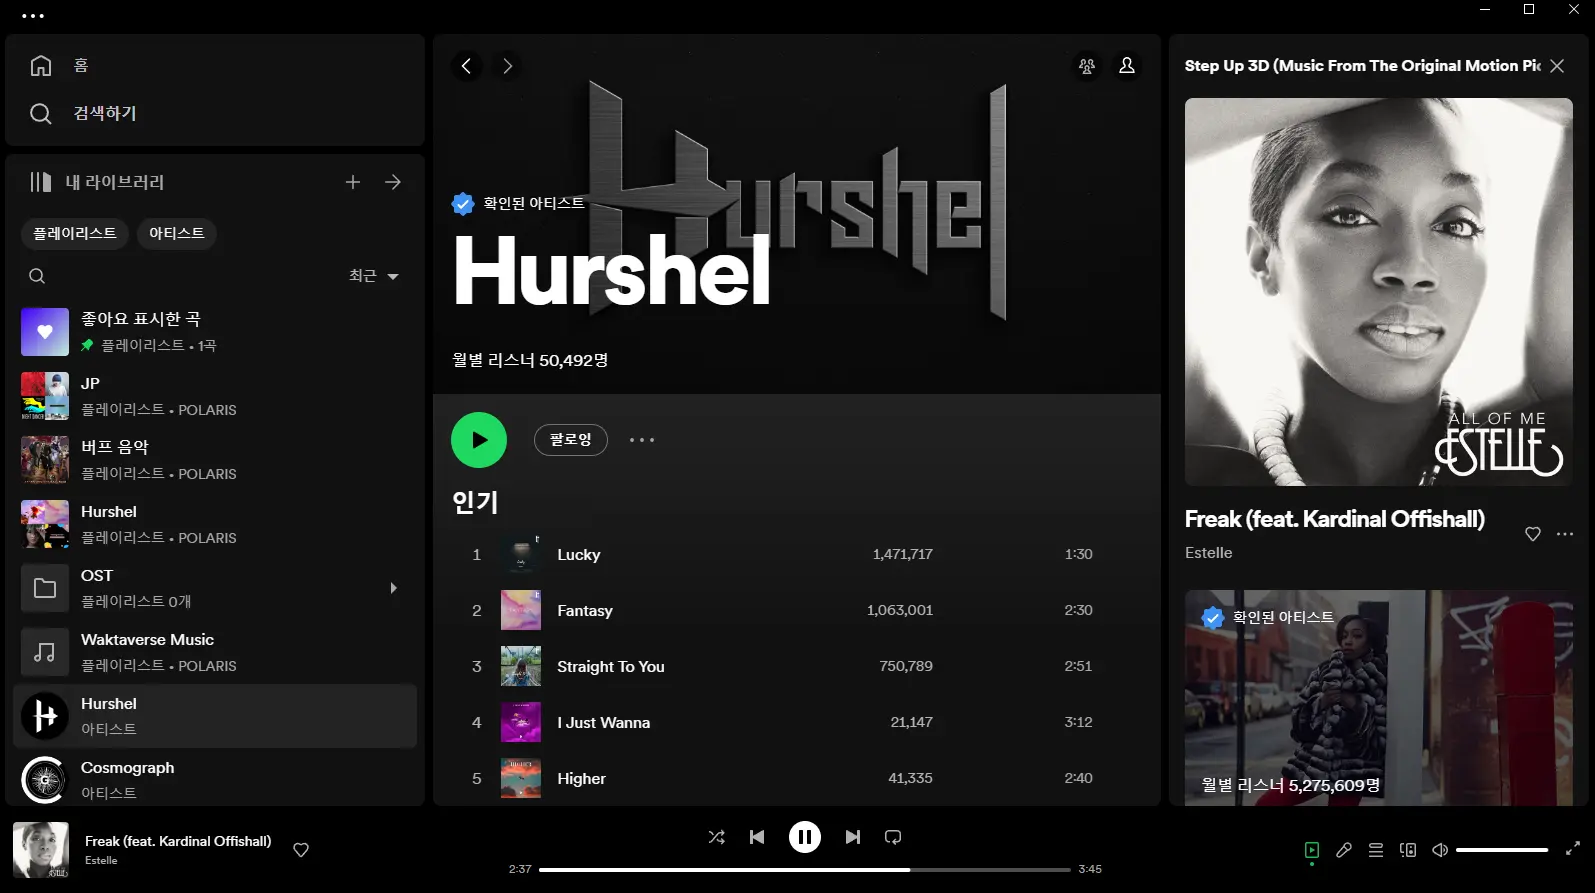Click the bottom bar song title
This screenshot has height=893, width=1595.
click(178, 841)
